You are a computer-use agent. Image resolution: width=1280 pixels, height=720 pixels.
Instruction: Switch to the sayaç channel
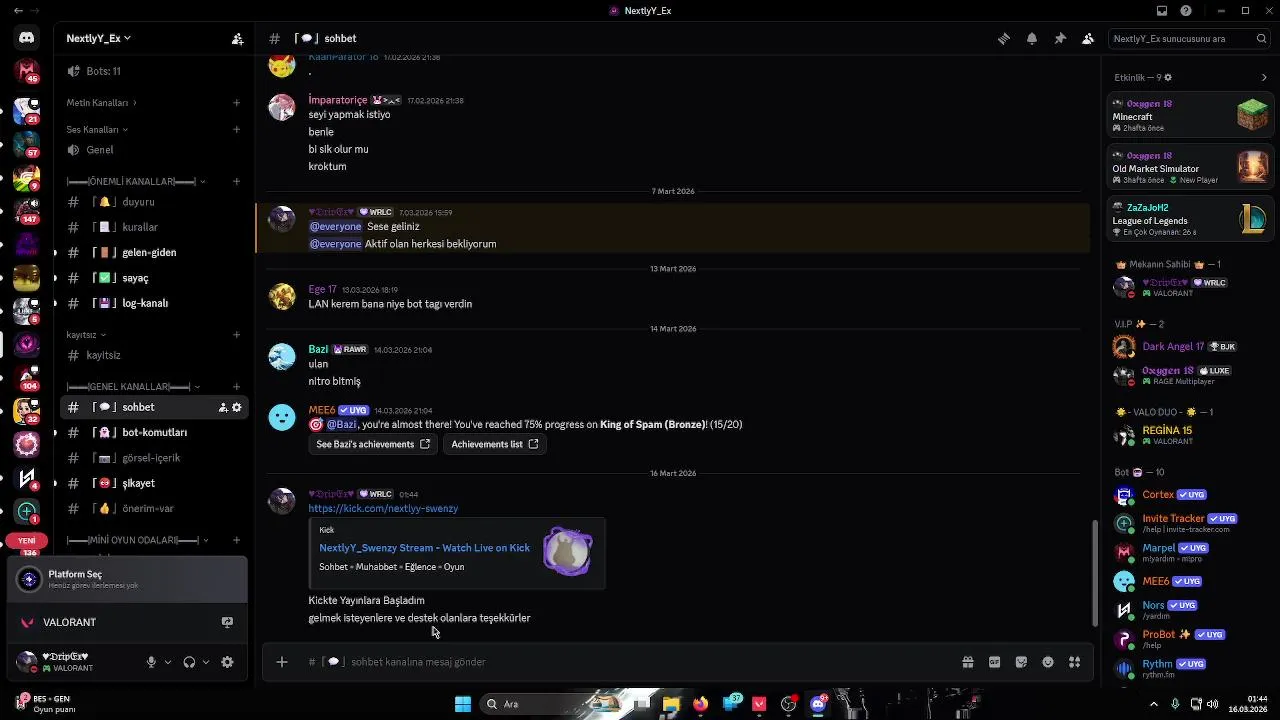(x=154, y=278)
